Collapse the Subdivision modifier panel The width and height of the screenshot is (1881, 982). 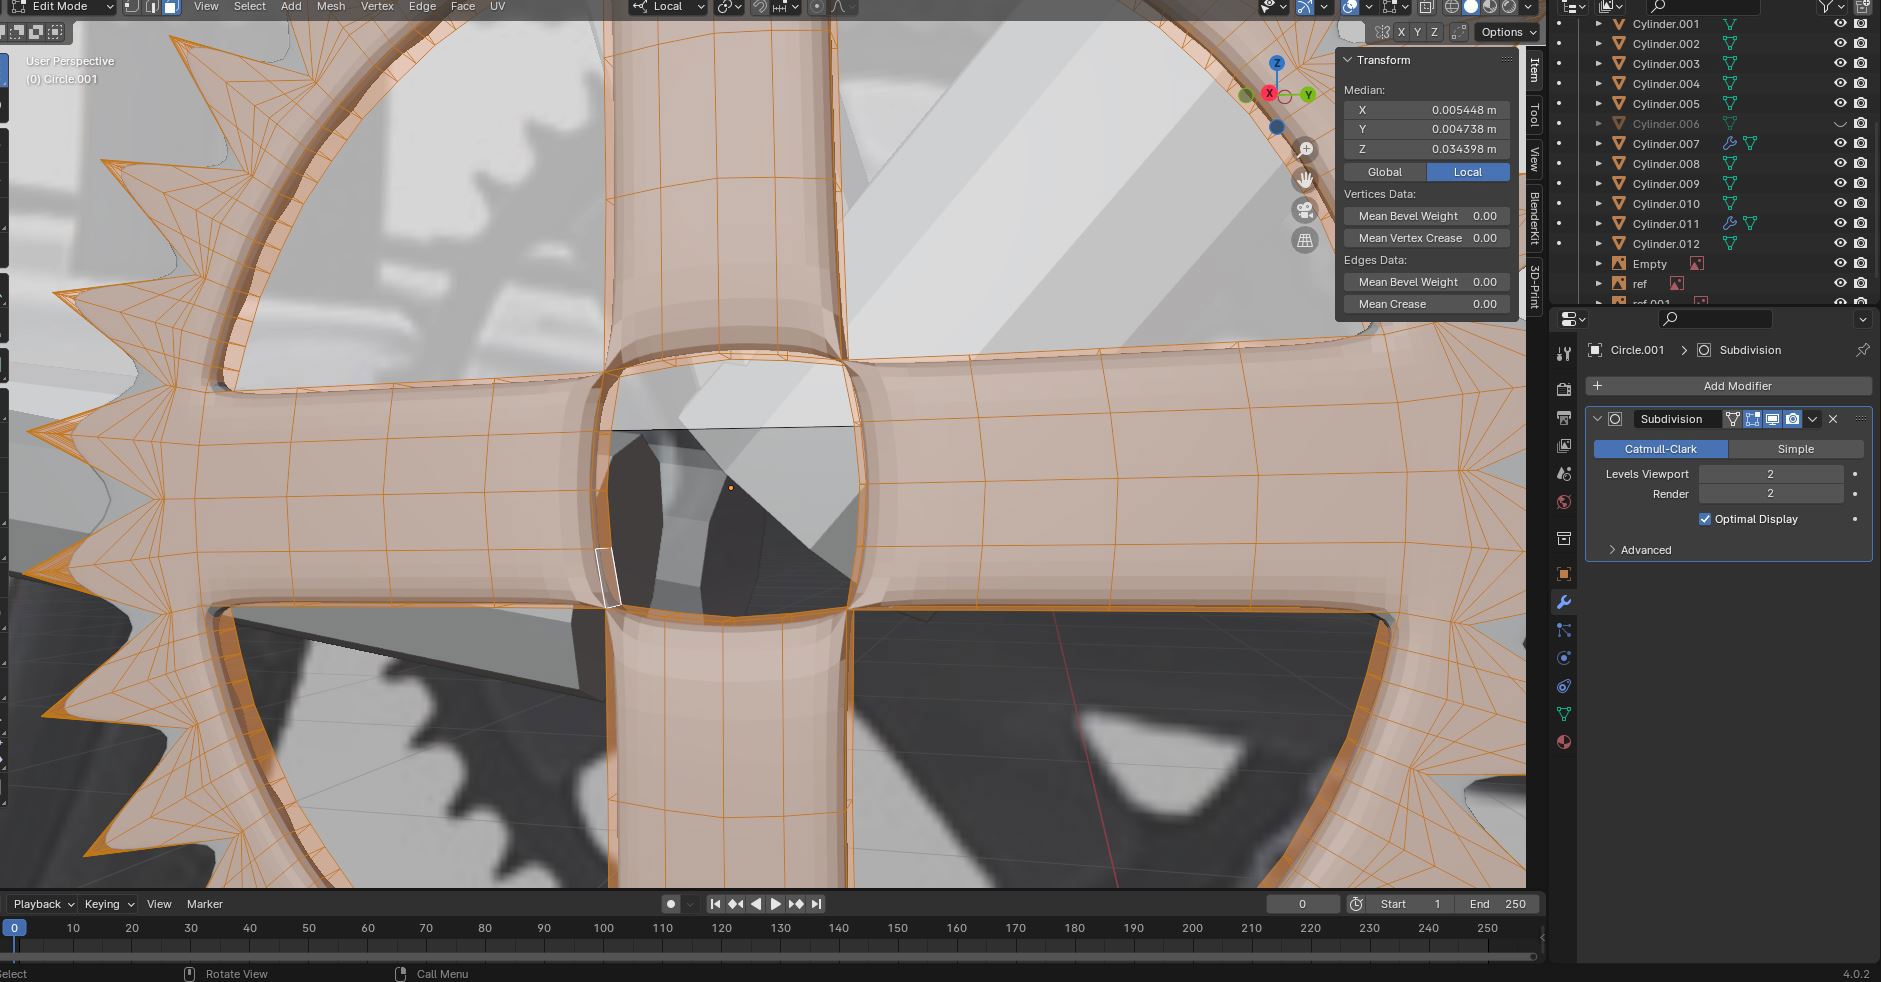point(1597,419)
